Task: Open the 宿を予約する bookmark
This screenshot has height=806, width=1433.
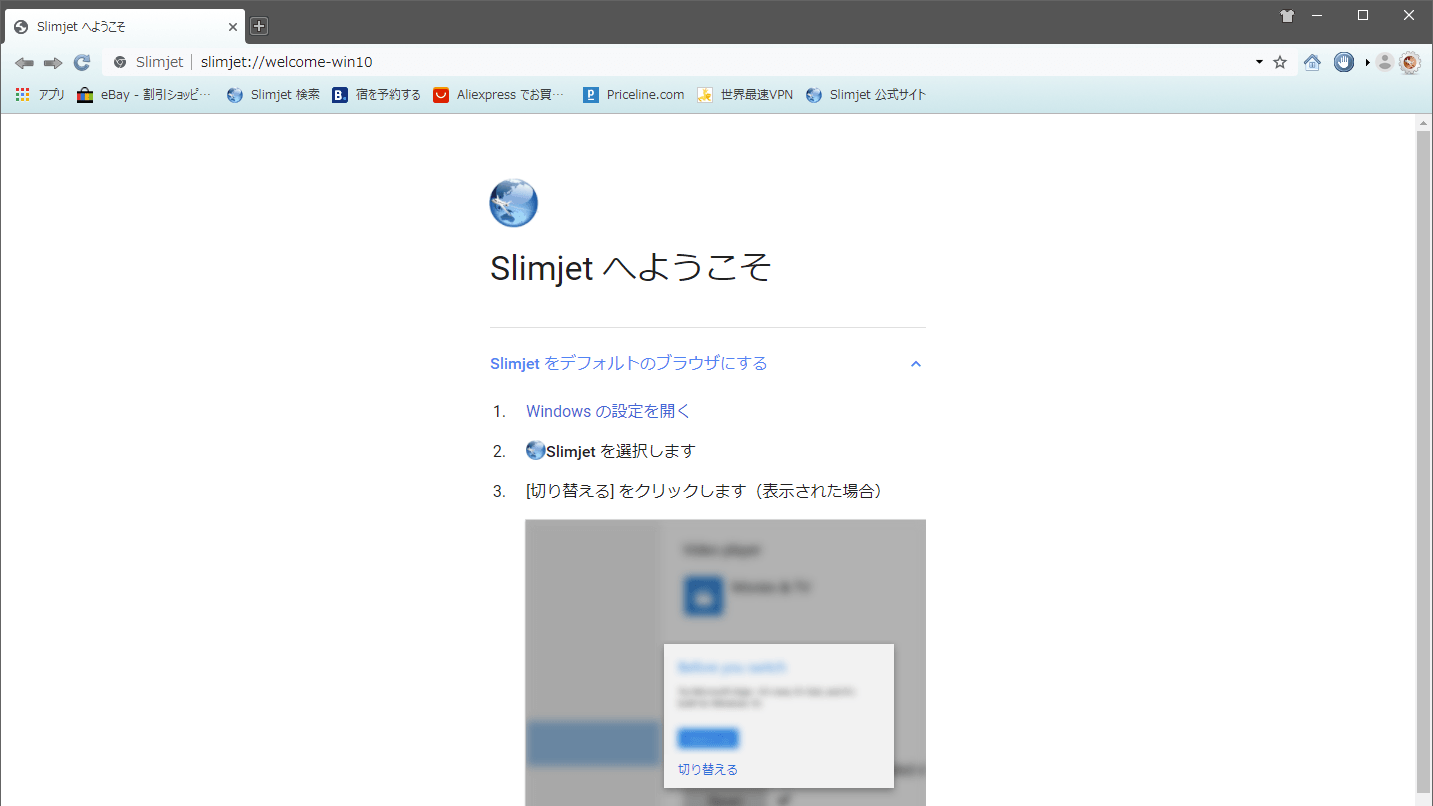Action: pyautogui.click(x=377, y=95)
